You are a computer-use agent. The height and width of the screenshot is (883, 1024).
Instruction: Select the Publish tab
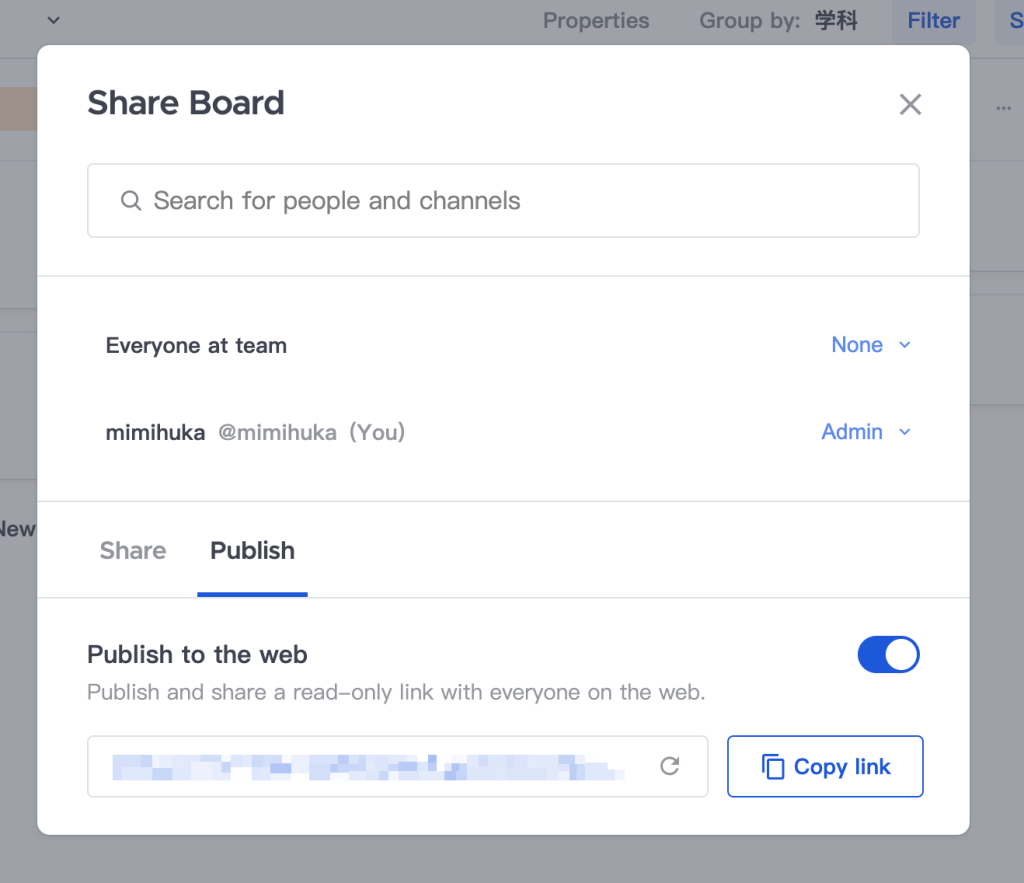tap(252, 551)
